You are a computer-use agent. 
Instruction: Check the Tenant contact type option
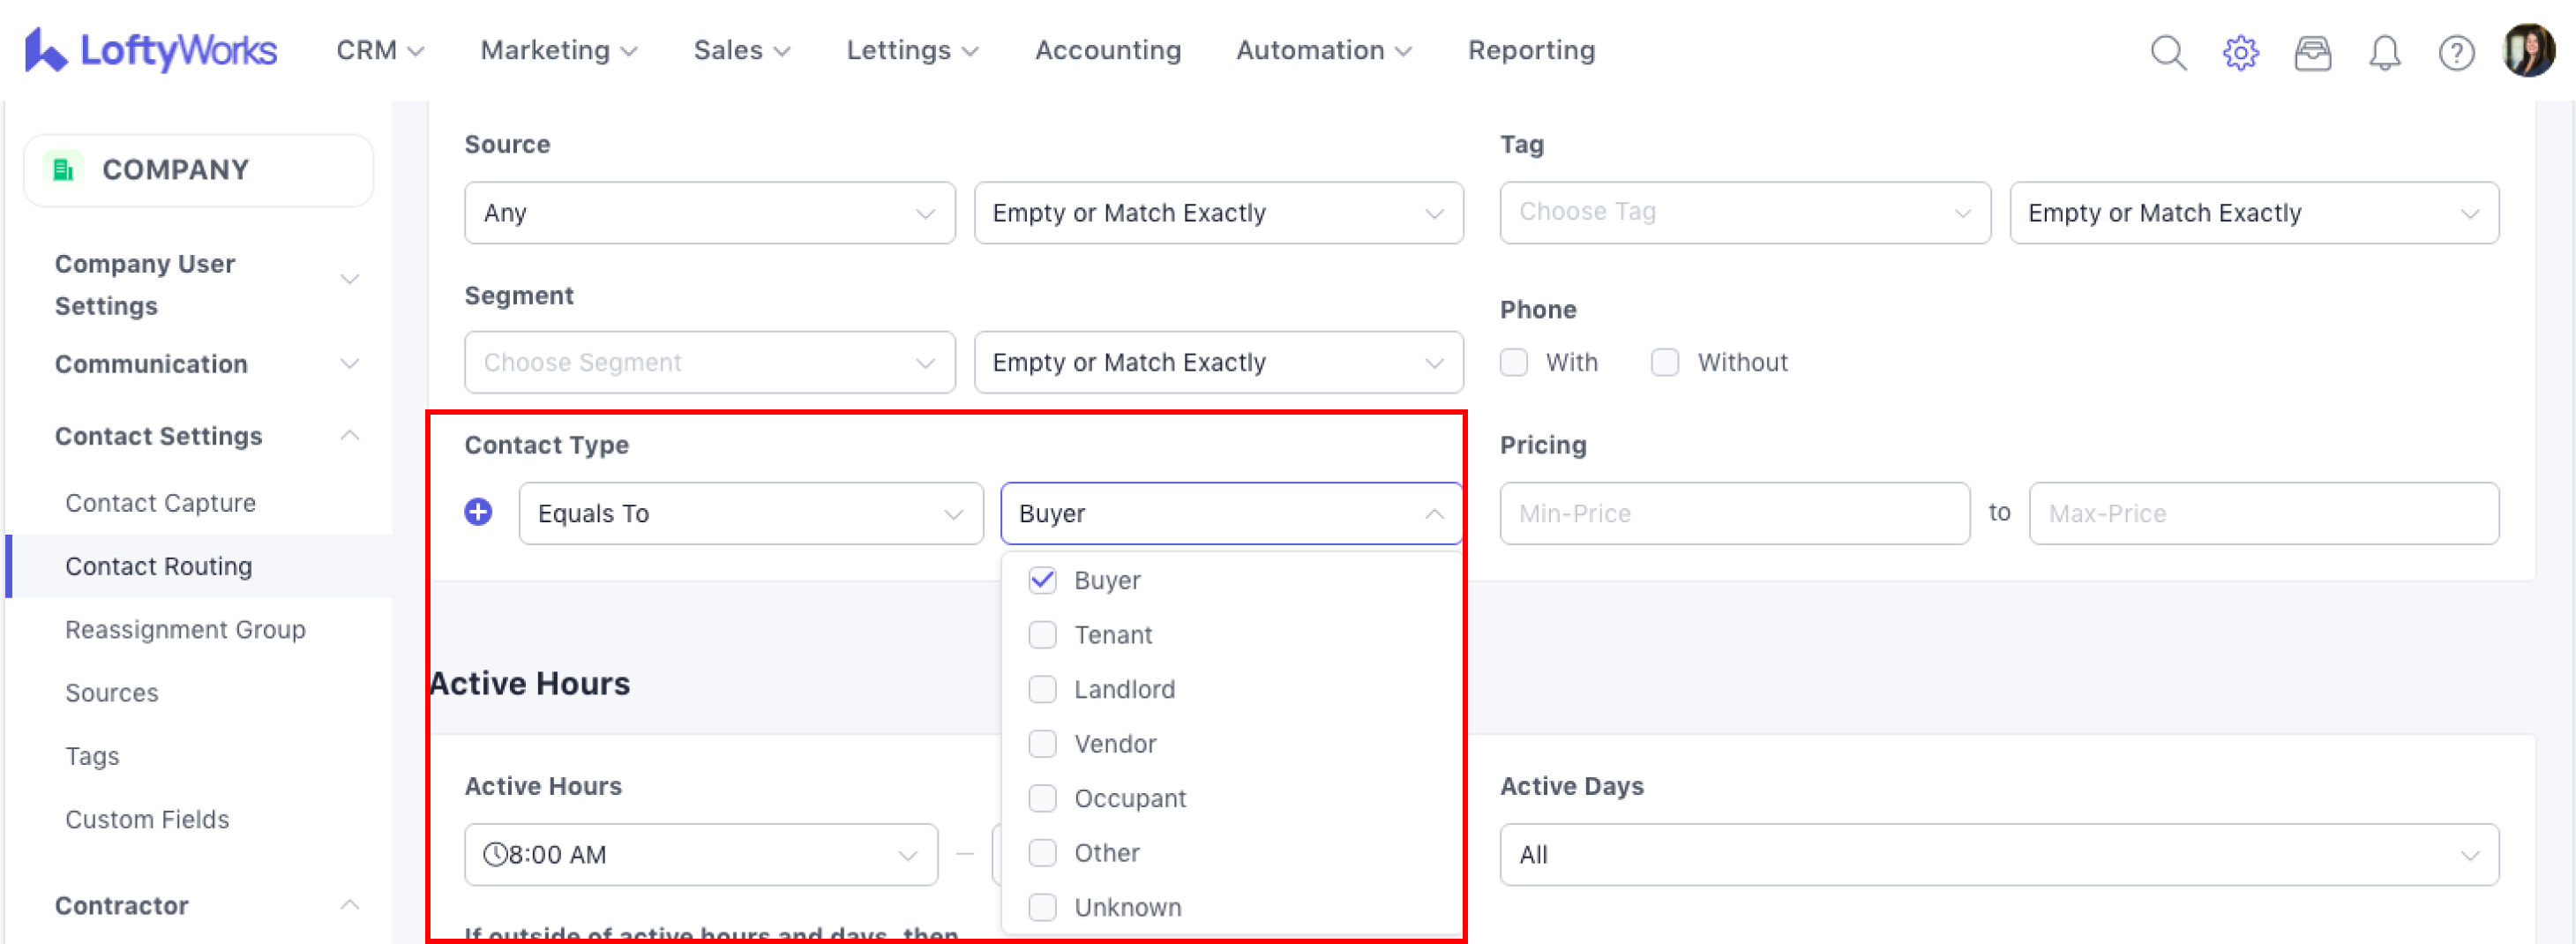tap(1042, 635)
